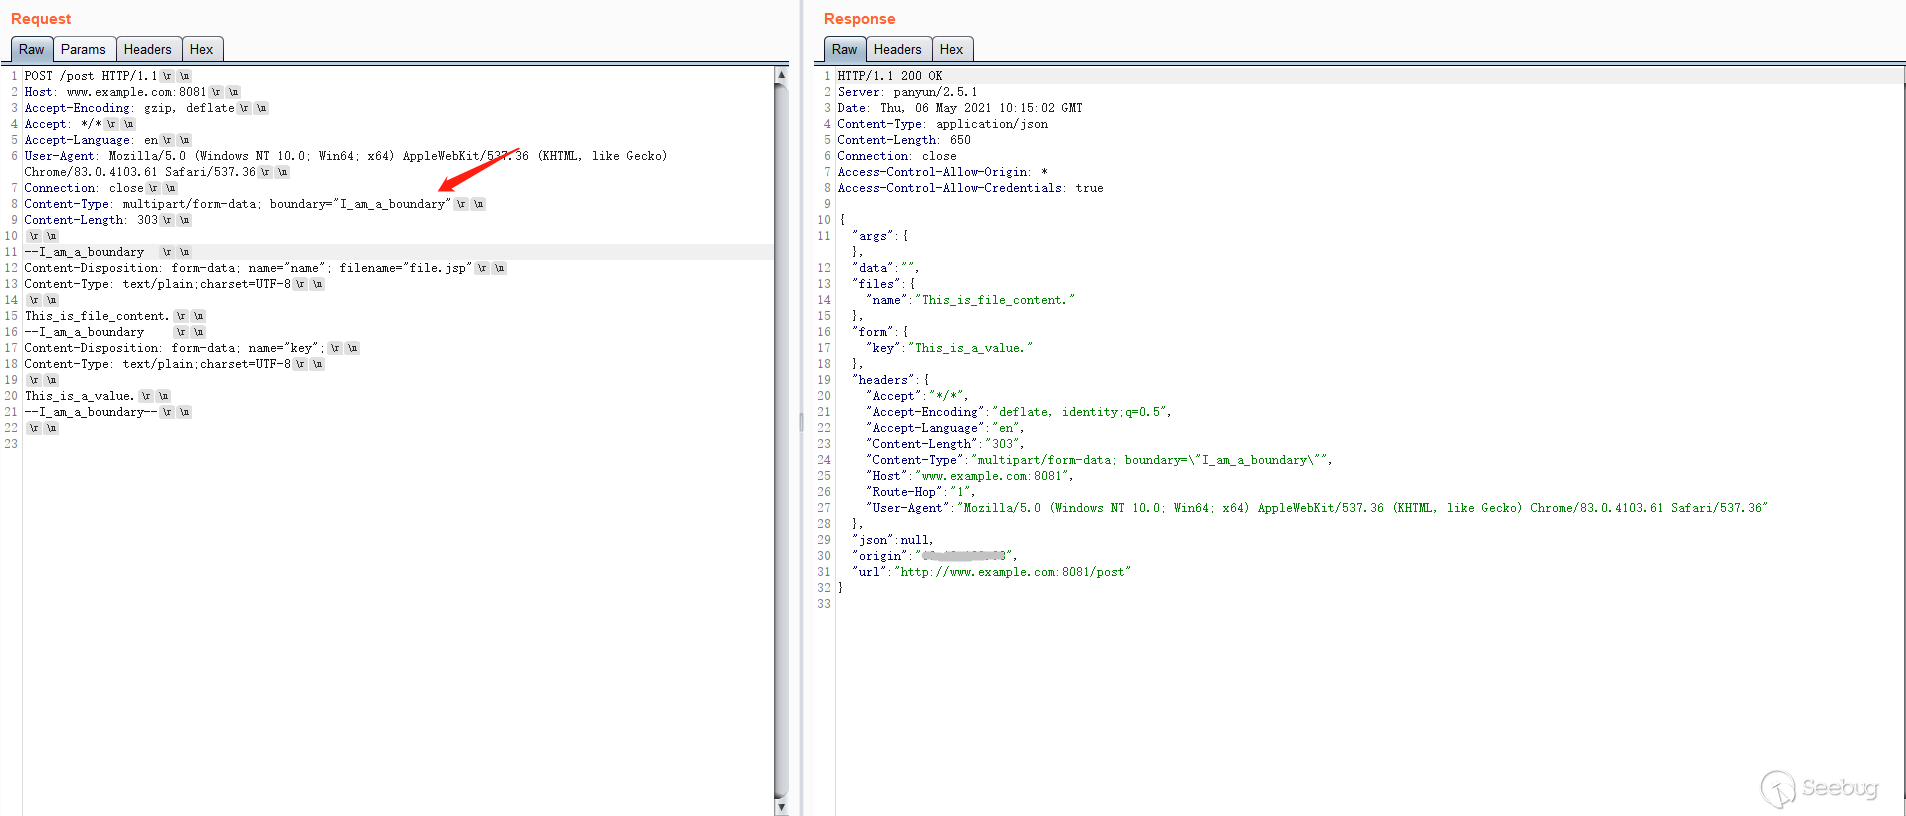Image resolution: width=1906 pixels, height=816 pixels.
Task: Click the Content-Type multipart boundary header line
Action: 235,204
